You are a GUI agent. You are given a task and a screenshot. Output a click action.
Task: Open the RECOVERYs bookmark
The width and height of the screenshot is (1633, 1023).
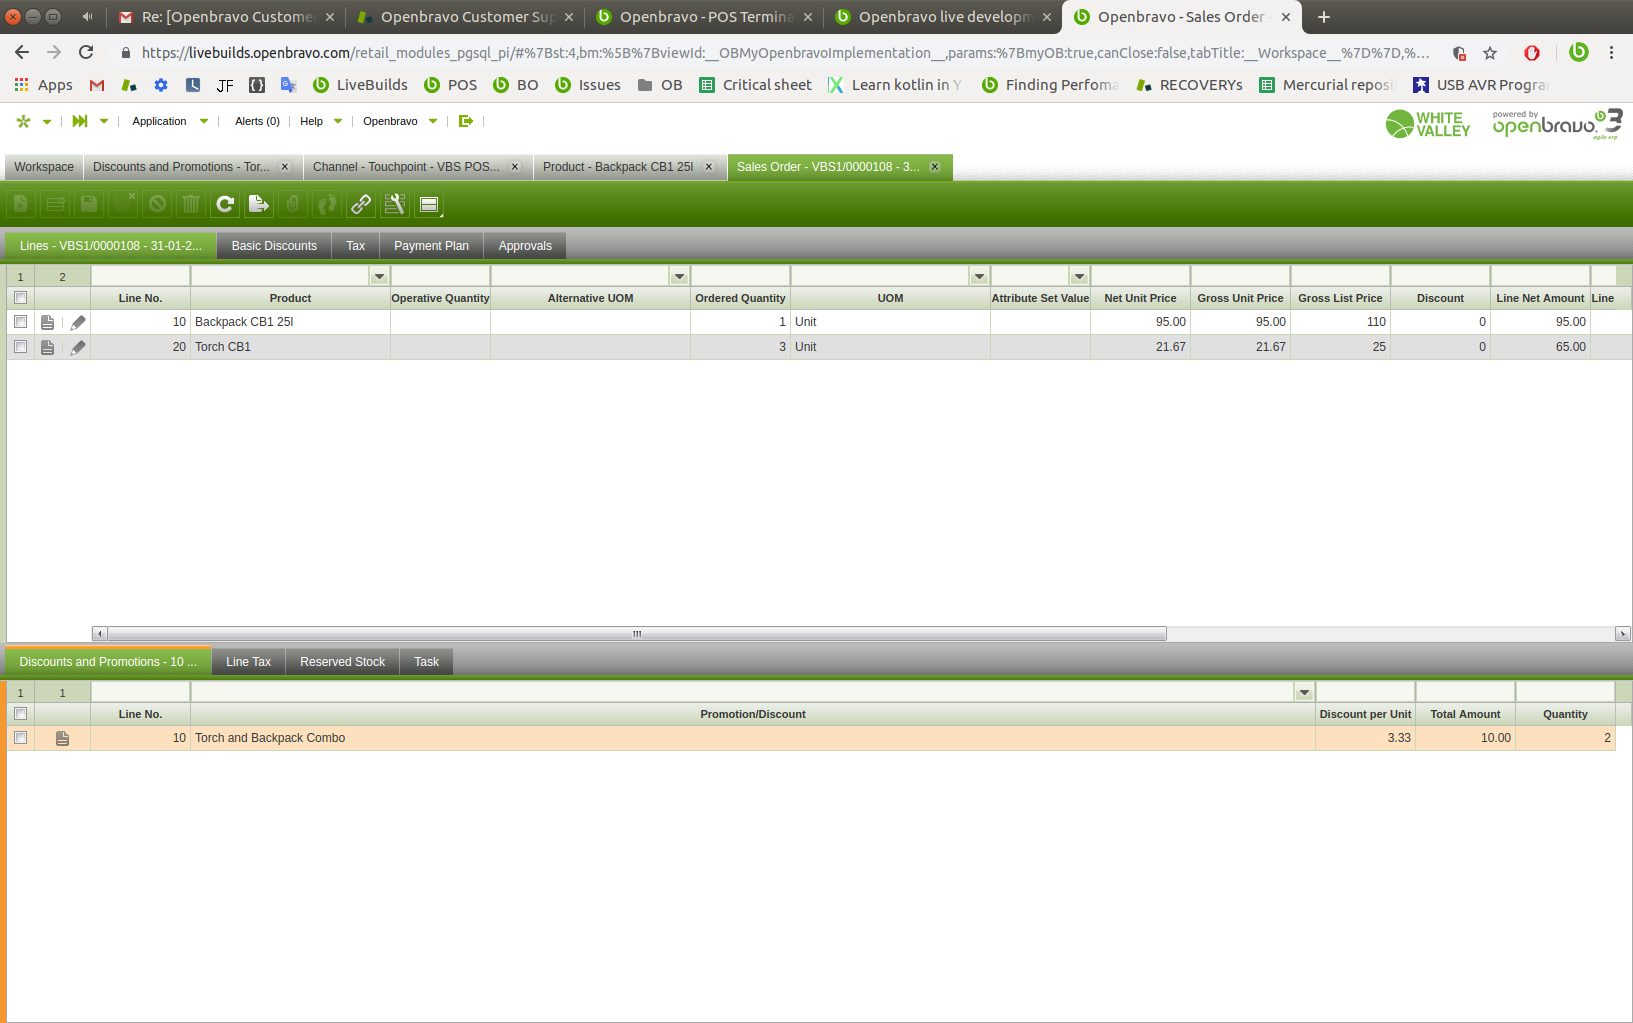point(1189,85)
